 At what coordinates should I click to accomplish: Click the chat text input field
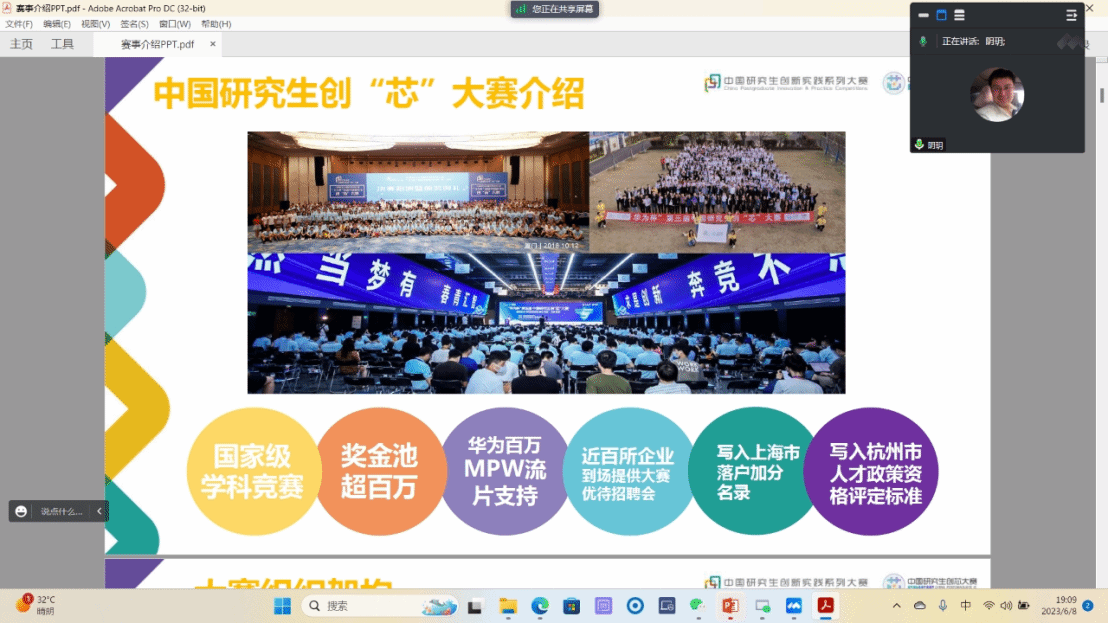62,511
